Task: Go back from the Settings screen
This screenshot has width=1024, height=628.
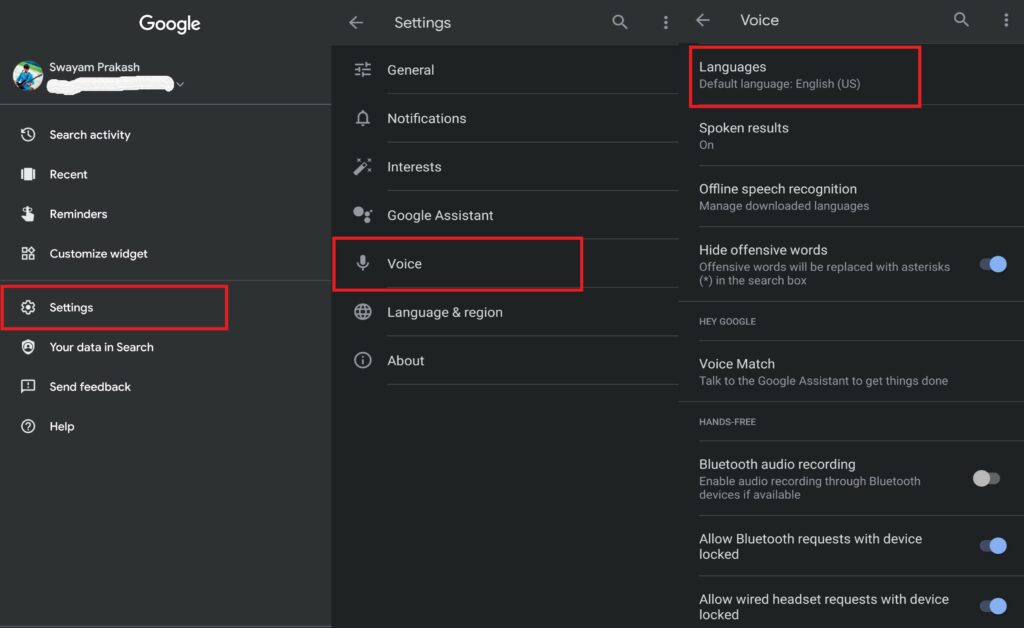Action: click(x=356, y=23)
